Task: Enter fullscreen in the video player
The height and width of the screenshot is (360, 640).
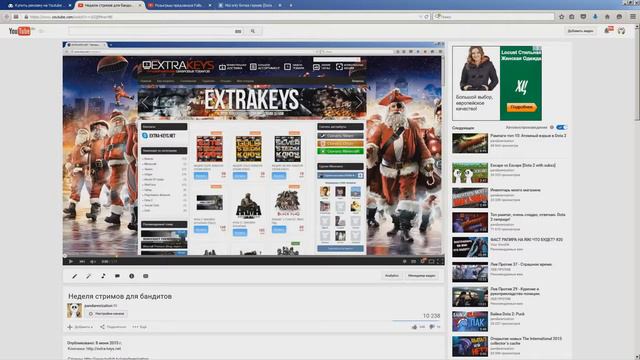Action: [x=440, y=261]
